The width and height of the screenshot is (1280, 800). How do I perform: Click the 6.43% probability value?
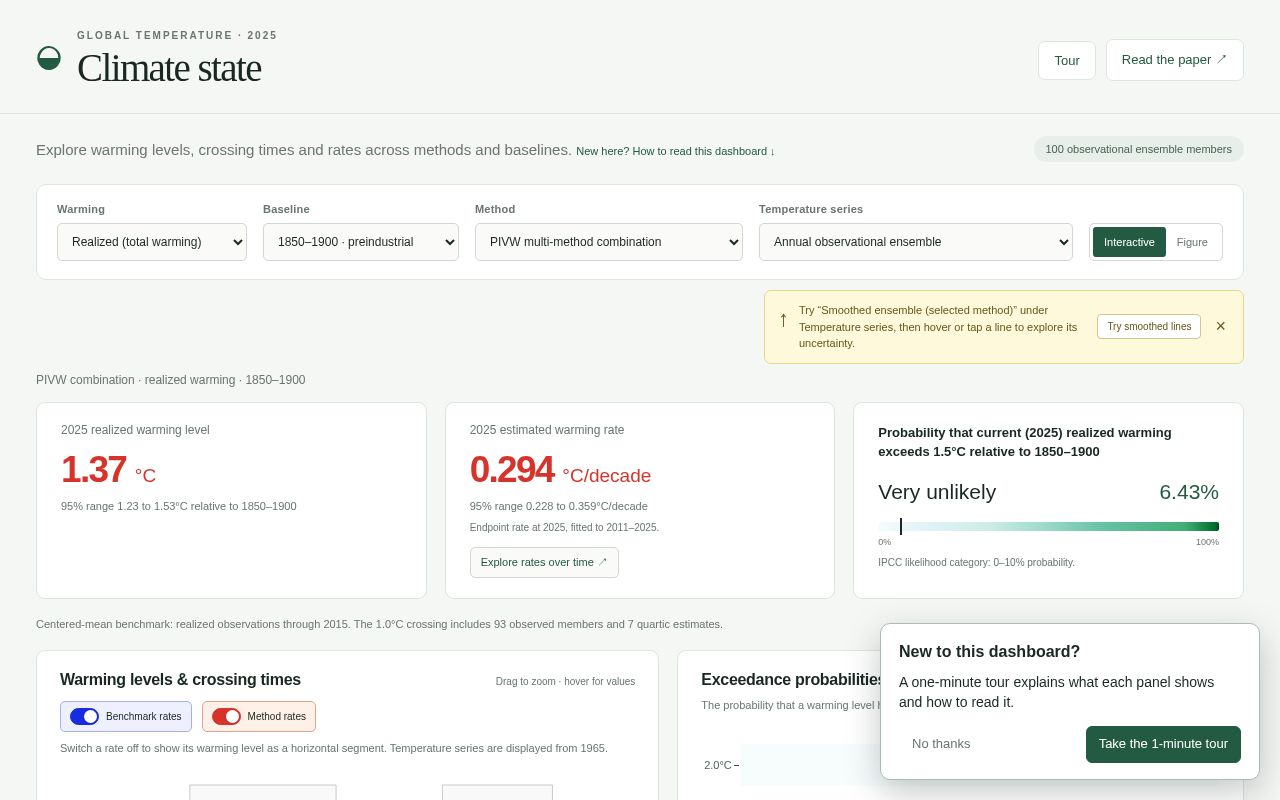[1189, 492]
